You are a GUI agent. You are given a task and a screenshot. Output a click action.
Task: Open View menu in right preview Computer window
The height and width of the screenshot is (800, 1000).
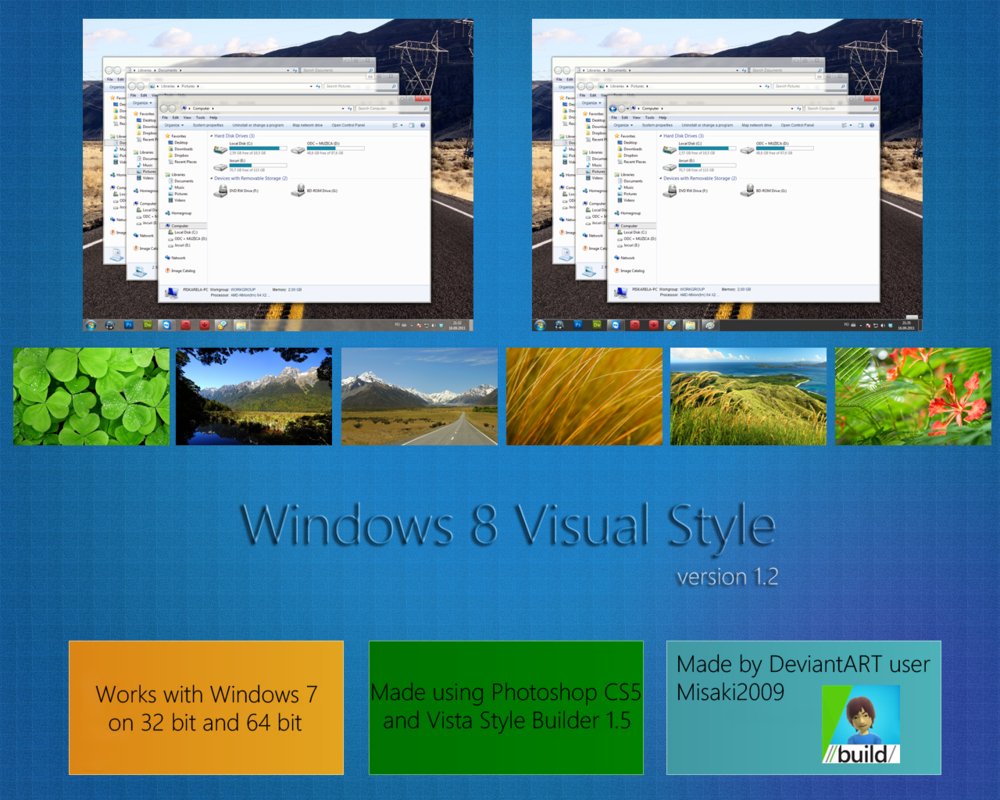(638, 117)
